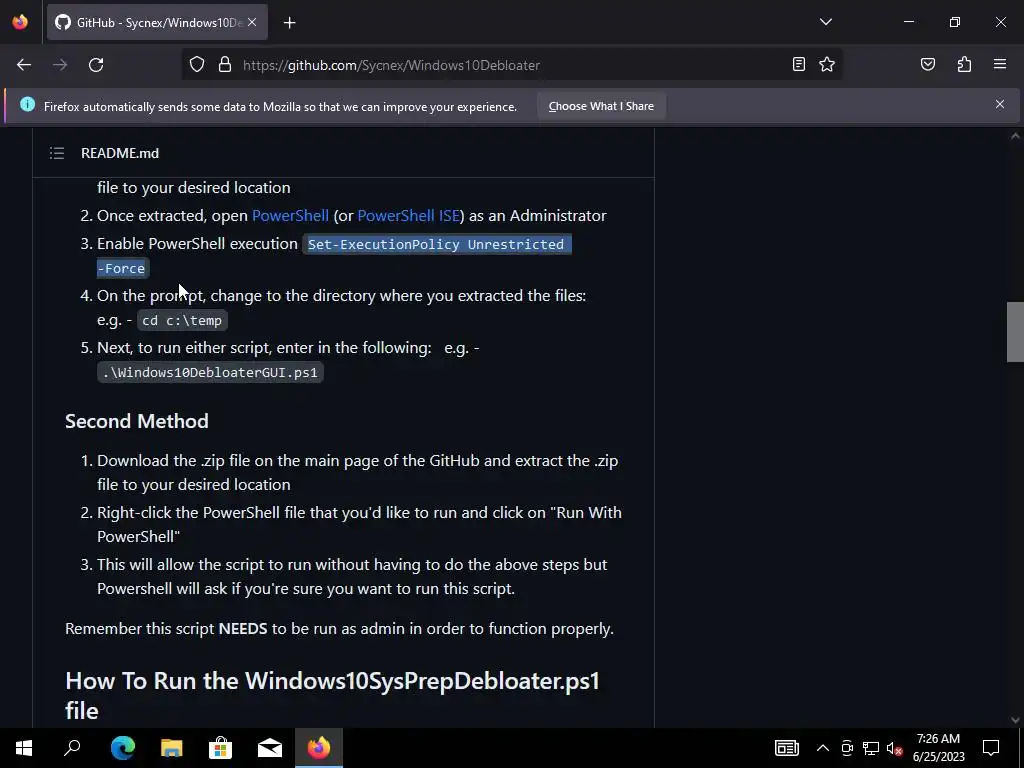Open the README outline list icon
Viewport: 1024px width, 768px height.
coord(57,153)
